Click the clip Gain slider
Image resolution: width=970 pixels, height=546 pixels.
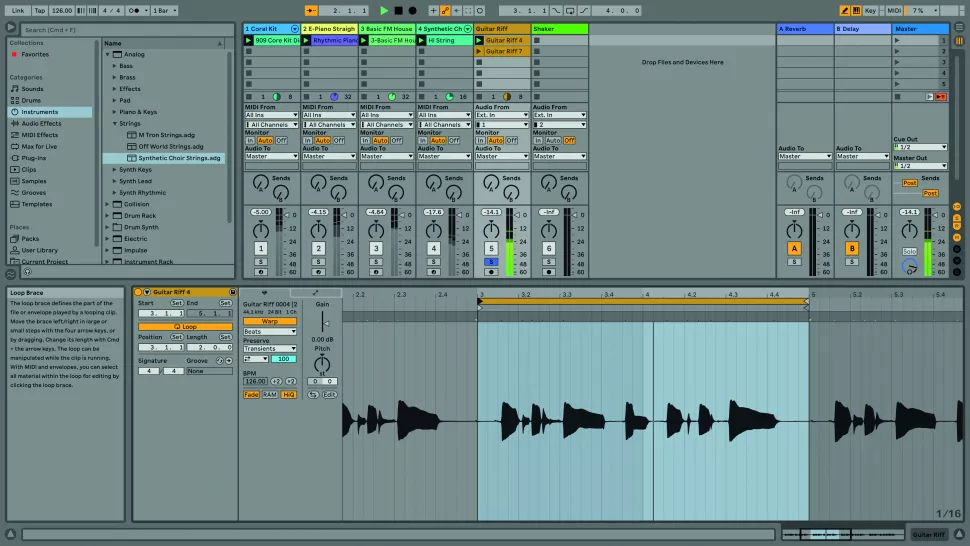(x=322, y=323)
